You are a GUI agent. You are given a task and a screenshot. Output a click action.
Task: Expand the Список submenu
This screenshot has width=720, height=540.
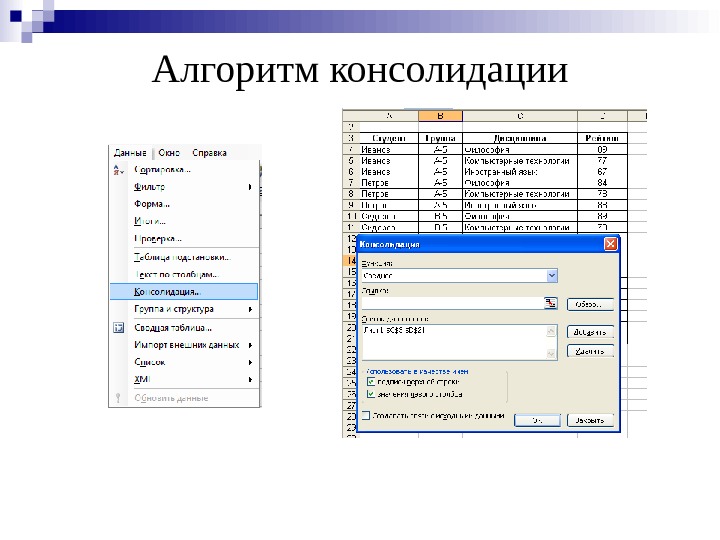pyautogui.click(x=185, y=362)
